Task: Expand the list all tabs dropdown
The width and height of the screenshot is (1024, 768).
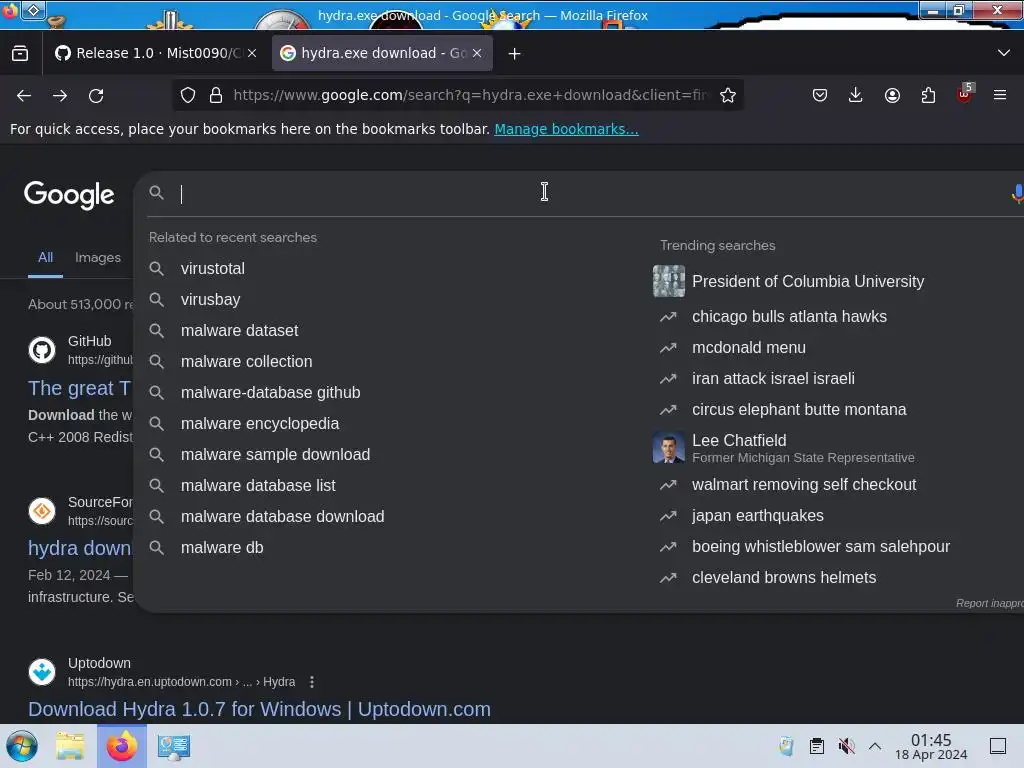Action: pyautogui.click(x=1004, y=53)
